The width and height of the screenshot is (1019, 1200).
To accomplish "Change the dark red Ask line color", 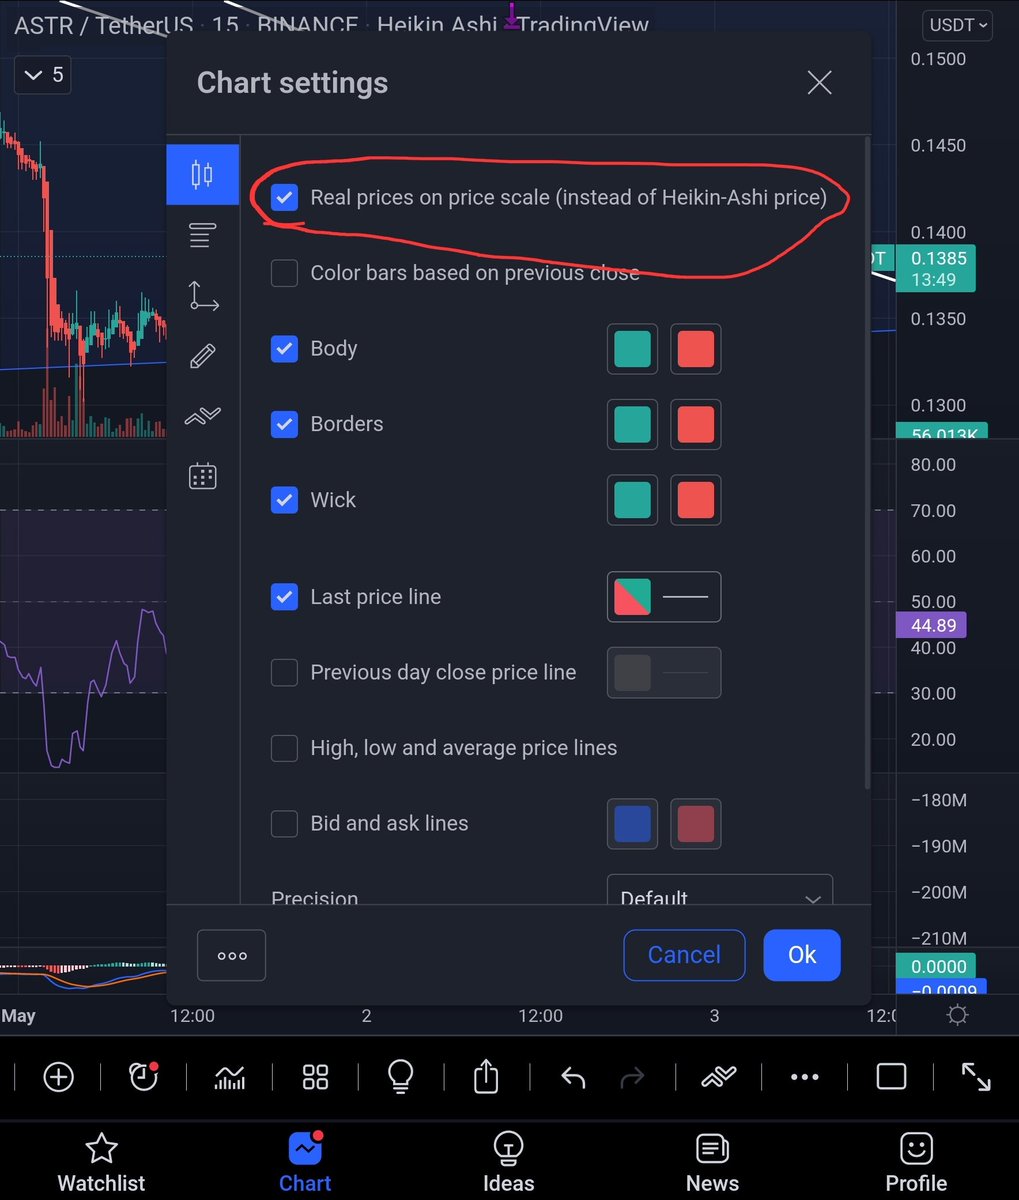I will [x=696, y=824].
